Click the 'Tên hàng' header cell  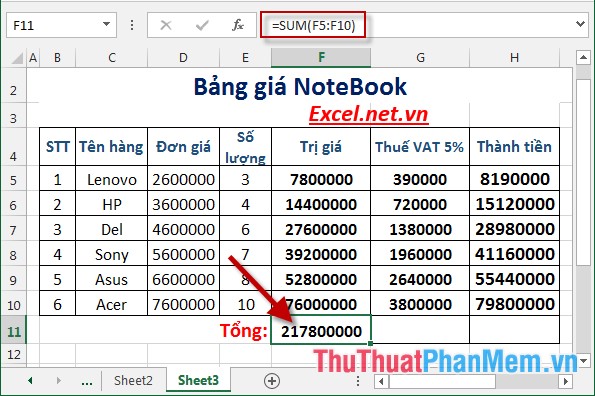pos(112,146)
